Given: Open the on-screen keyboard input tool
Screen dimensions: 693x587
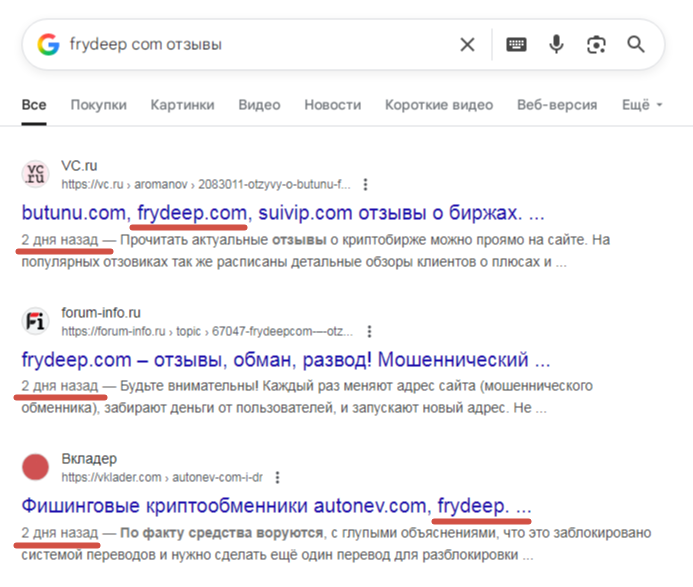Looking at the screenshot, I should (x=516, y=44).
